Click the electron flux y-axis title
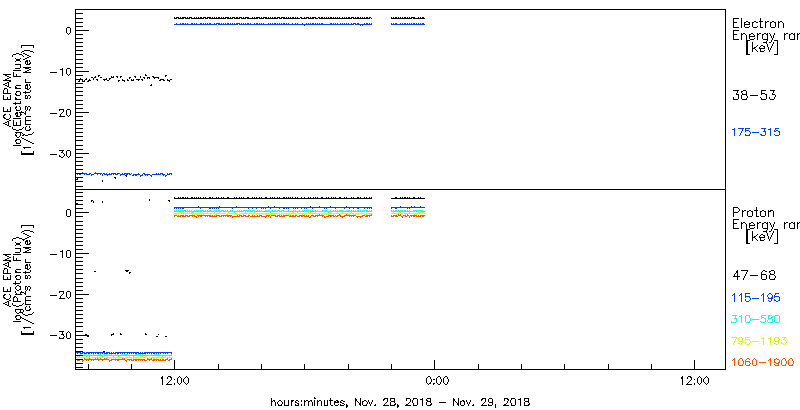800x410 pixels. click(20, 99)
